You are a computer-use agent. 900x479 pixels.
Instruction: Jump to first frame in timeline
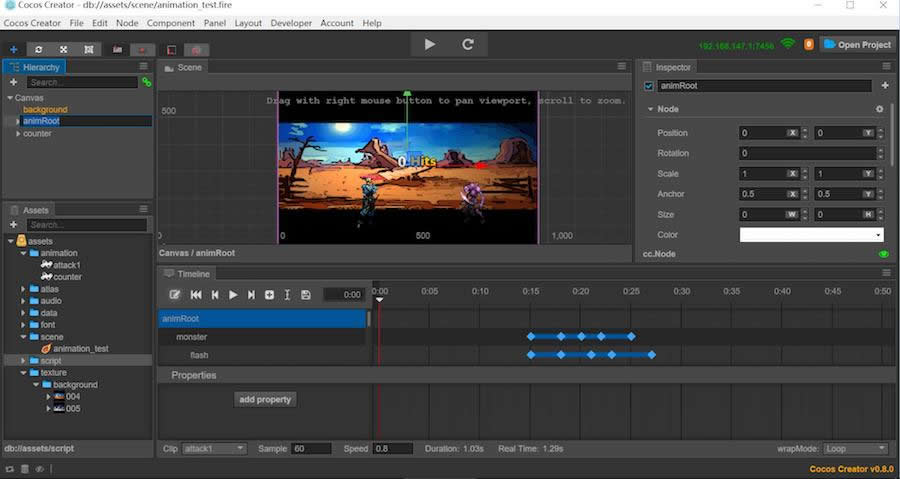(x=196, y=295)
